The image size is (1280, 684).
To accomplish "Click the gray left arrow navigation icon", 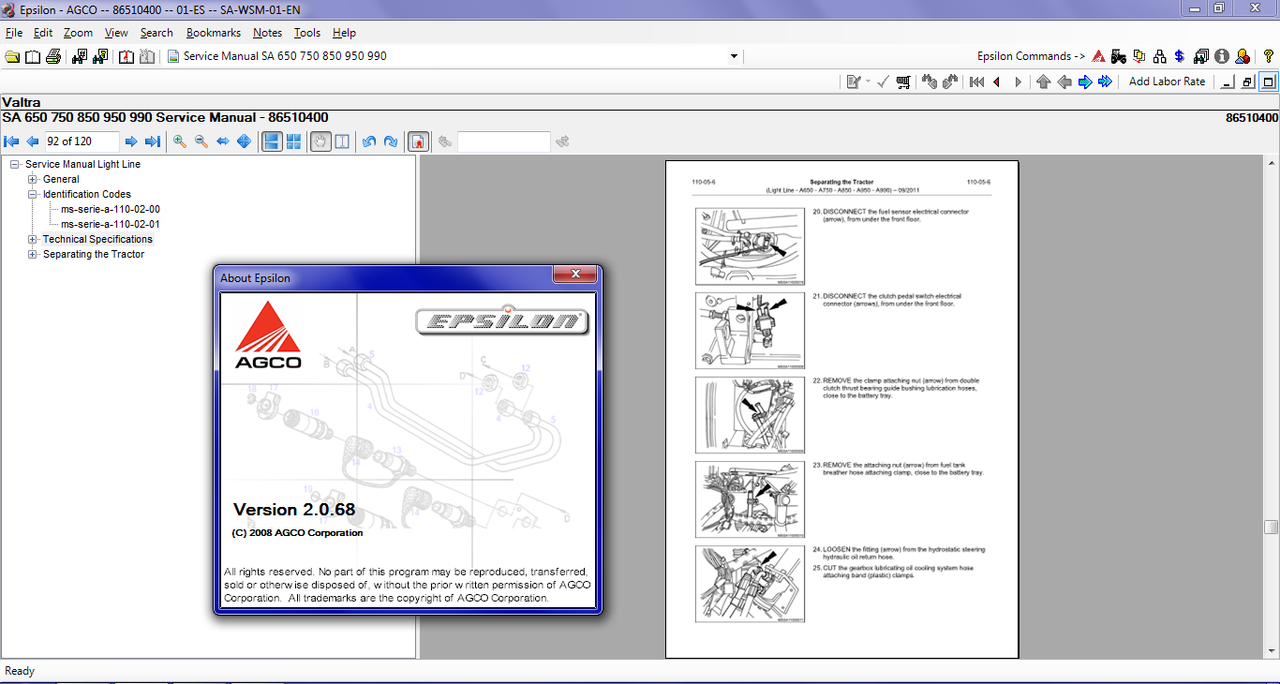I will tap(1064, 82).
